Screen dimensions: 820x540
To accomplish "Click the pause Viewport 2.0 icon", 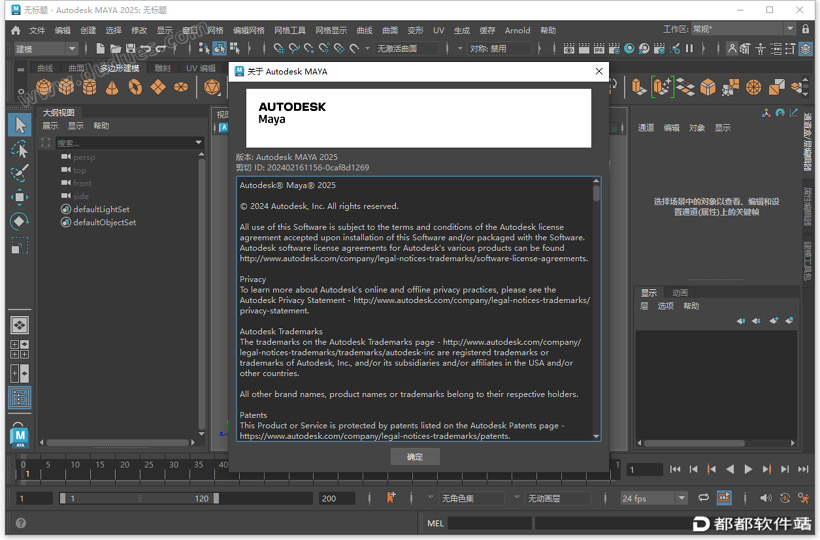I will (689, 49).
